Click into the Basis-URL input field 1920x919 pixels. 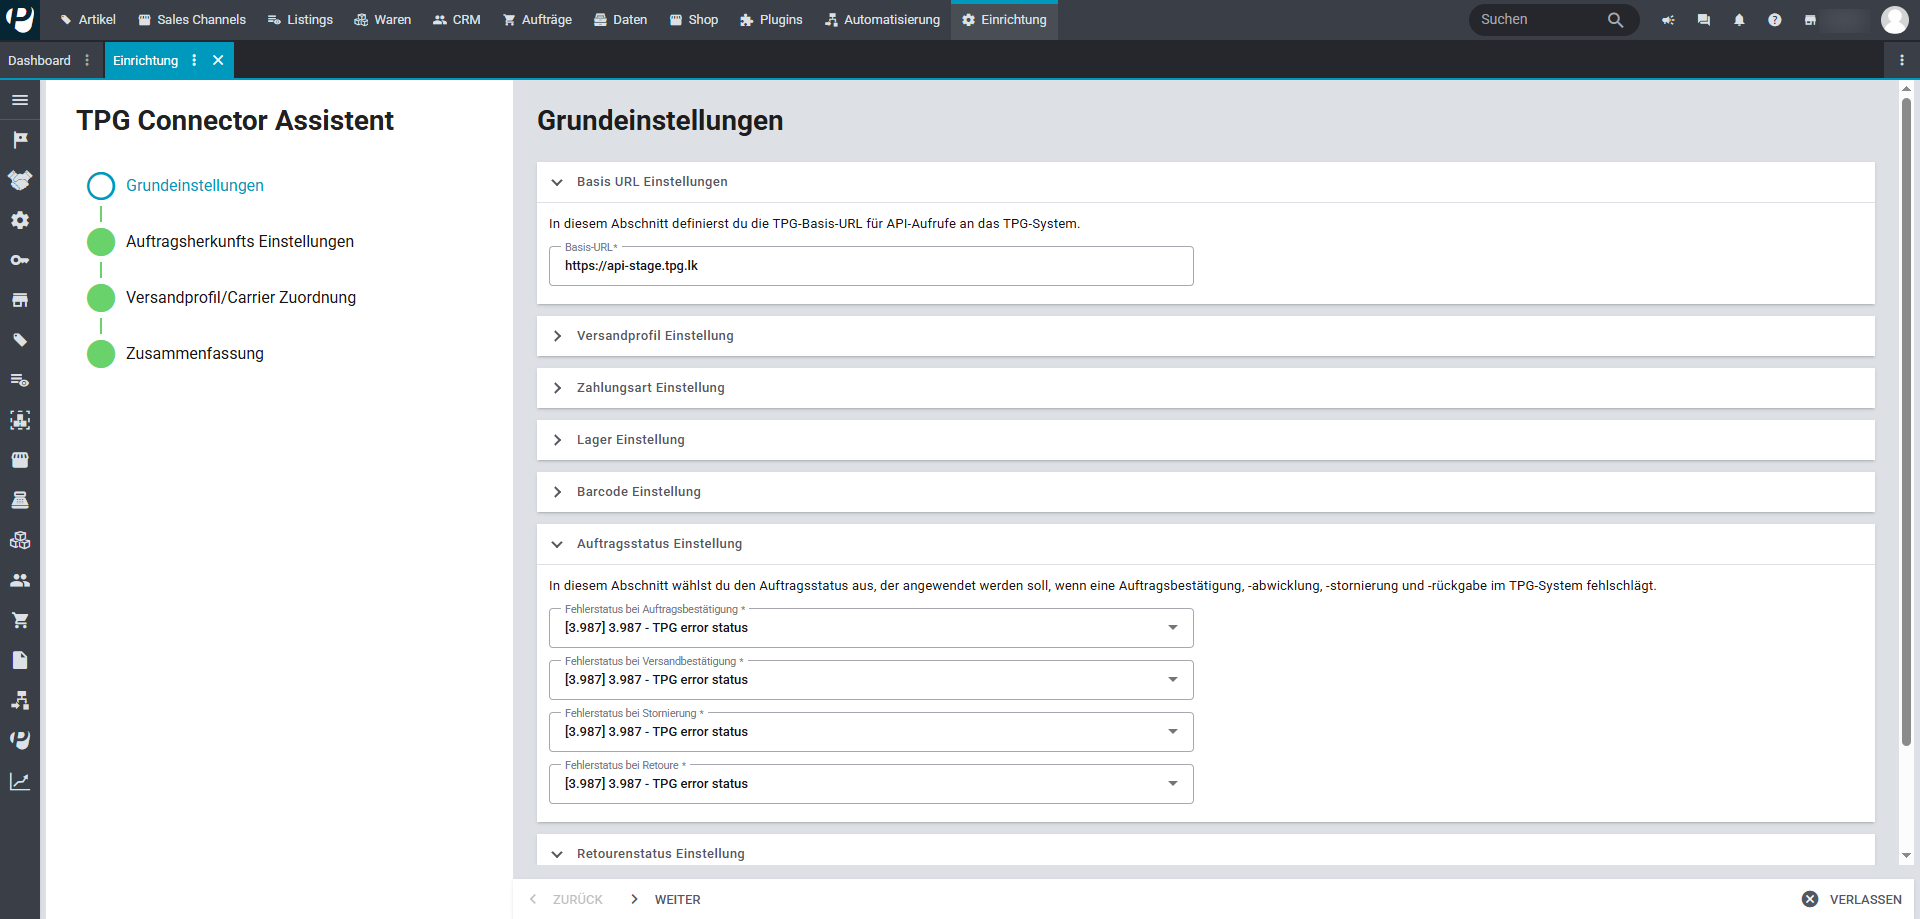[871, 266]
